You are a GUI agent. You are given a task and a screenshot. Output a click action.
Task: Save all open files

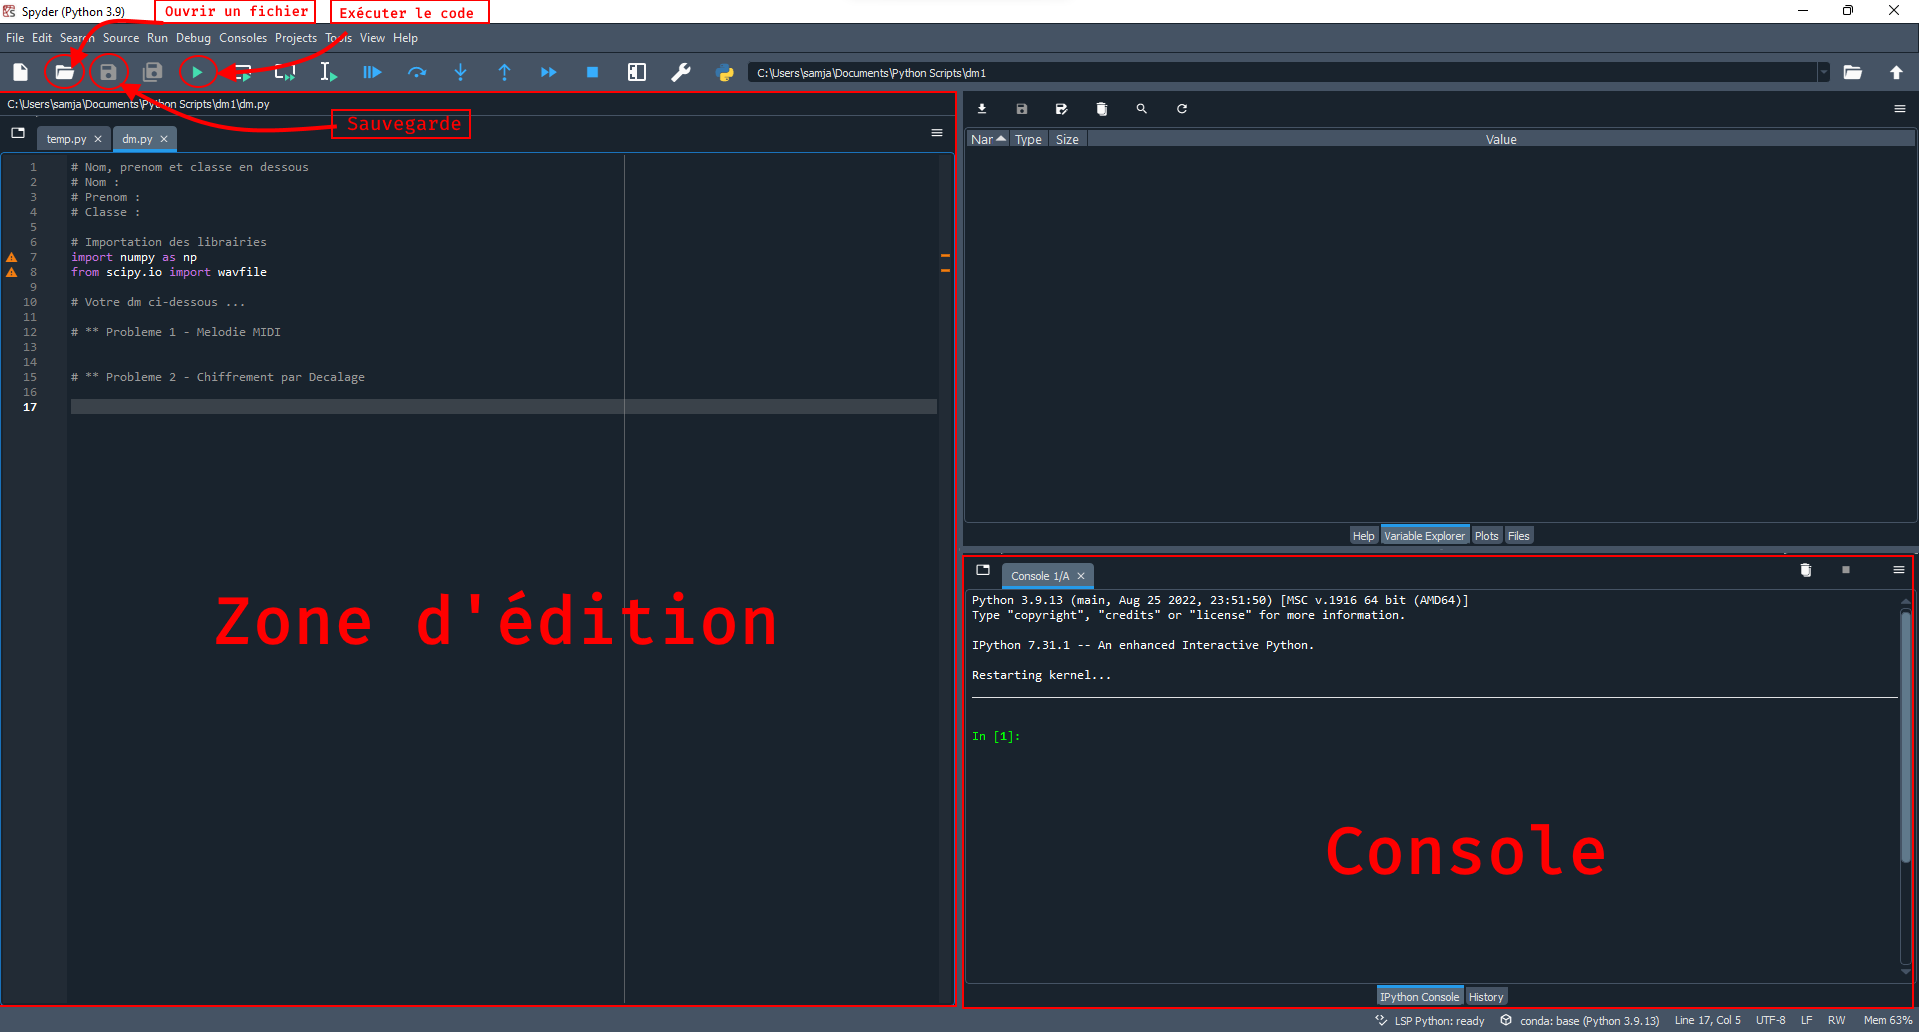tap(152, 72)
